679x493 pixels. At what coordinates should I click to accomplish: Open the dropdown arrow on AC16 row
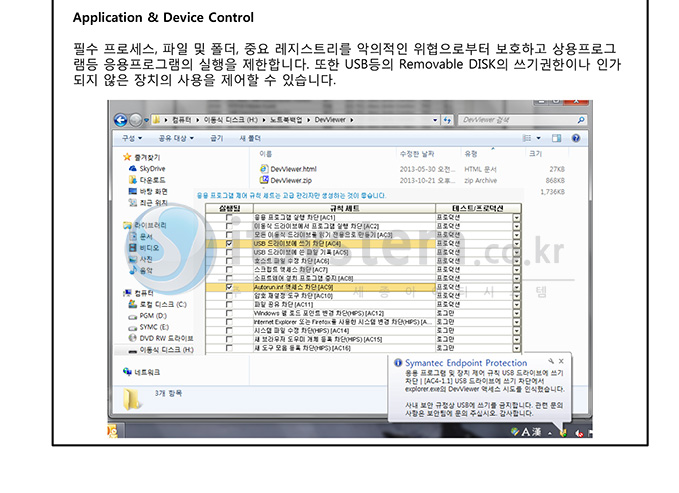[x=517, y=348]
